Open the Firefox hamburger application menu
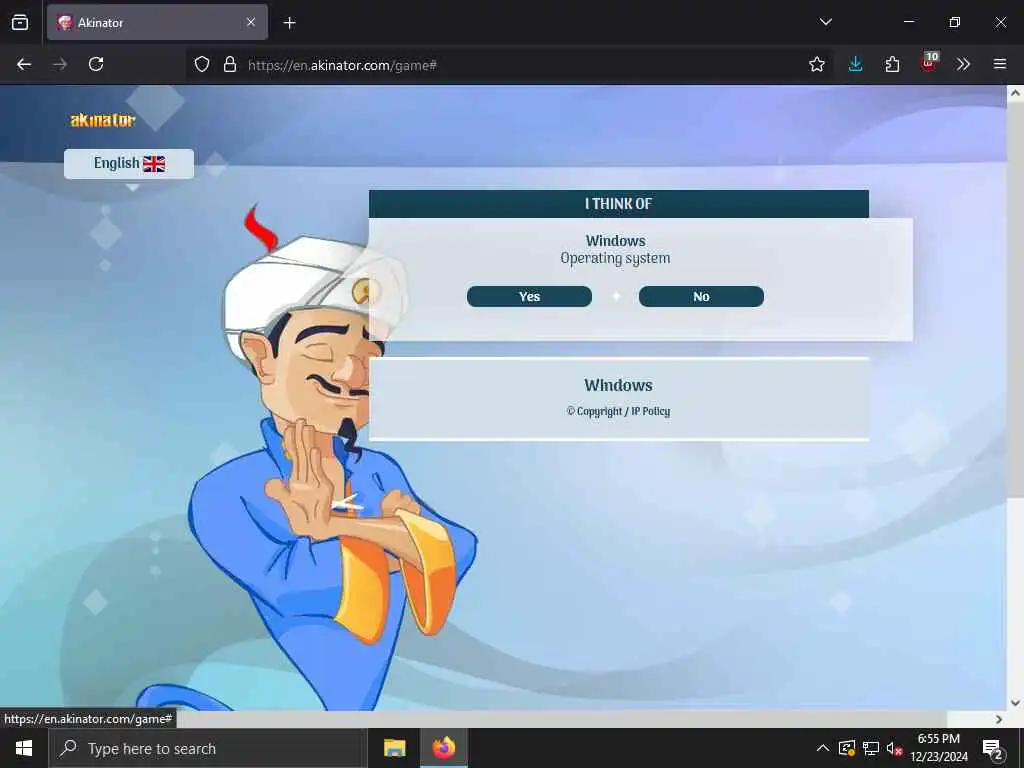This screenshot has width=1024, height=768. pyautogui.click(x=1000, y=64)
